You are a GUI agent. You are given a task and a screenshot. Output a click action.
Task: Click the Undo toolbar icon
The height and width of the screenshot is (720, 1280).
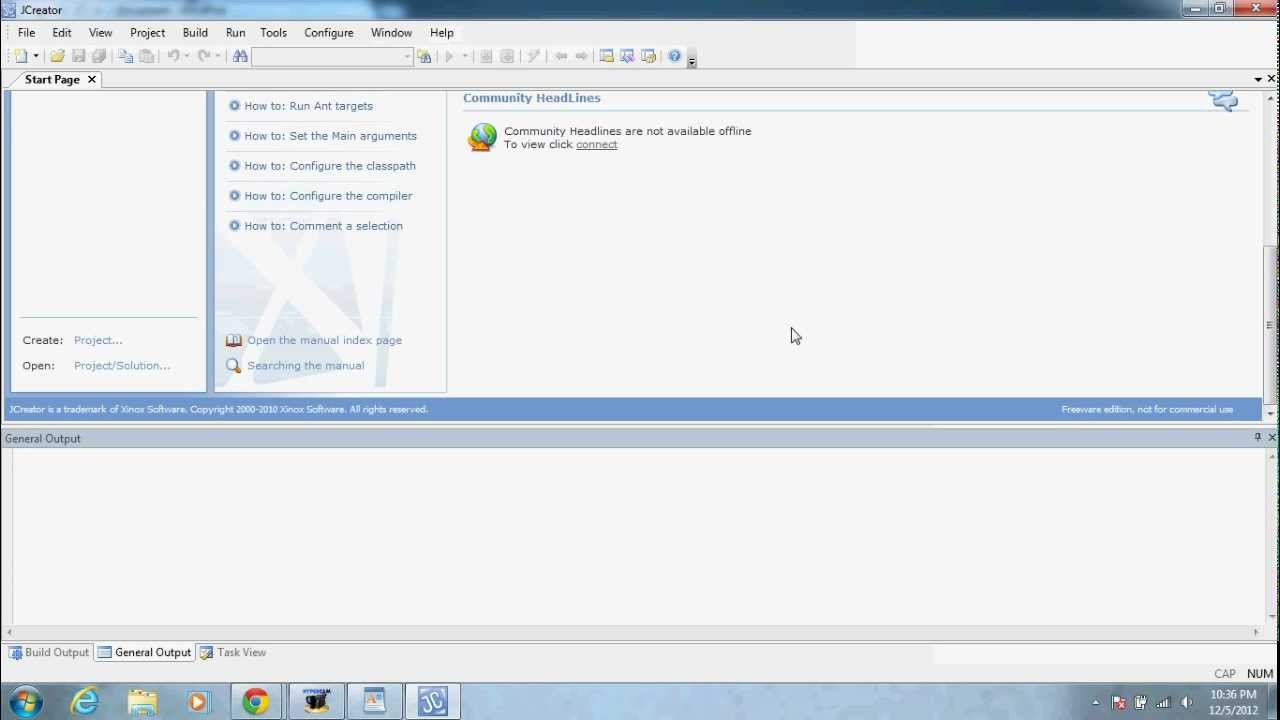173,57
